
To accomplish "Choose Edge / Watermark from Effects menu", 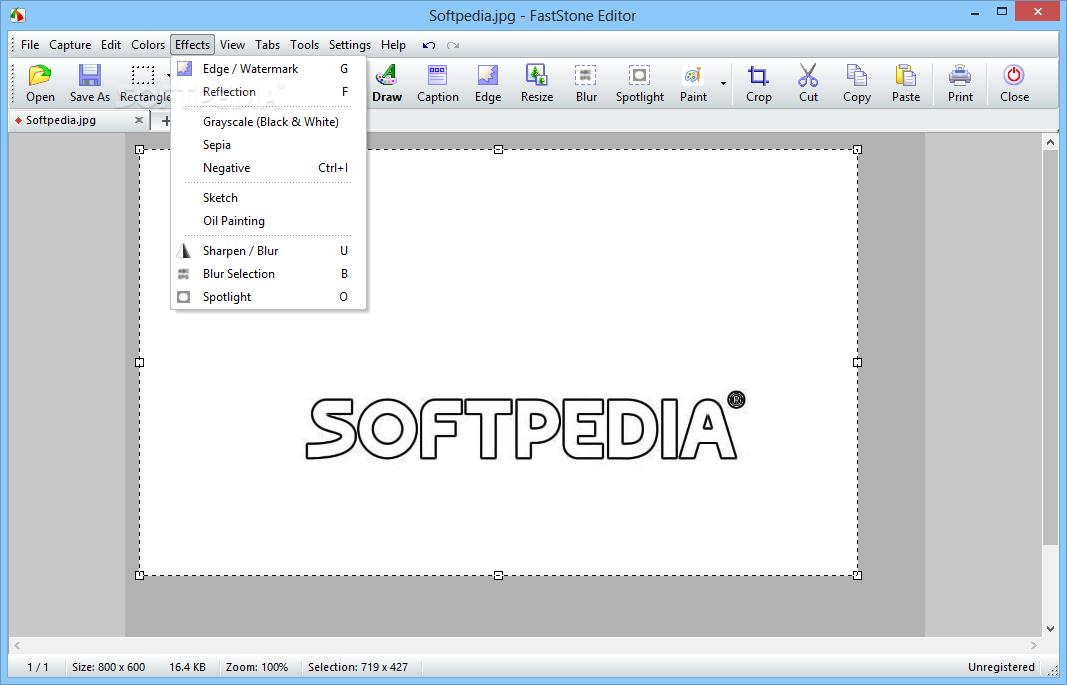I will pyautogui.click(x=268, y=69).
